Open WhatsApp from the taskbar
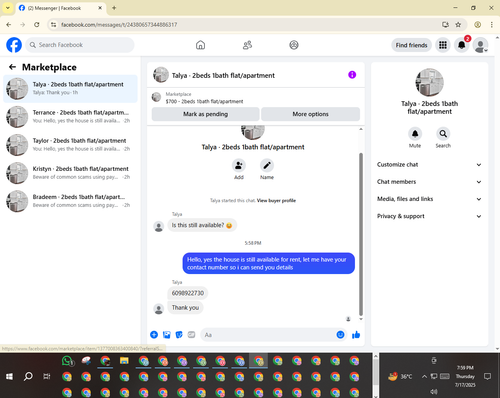 click(67, 361)
